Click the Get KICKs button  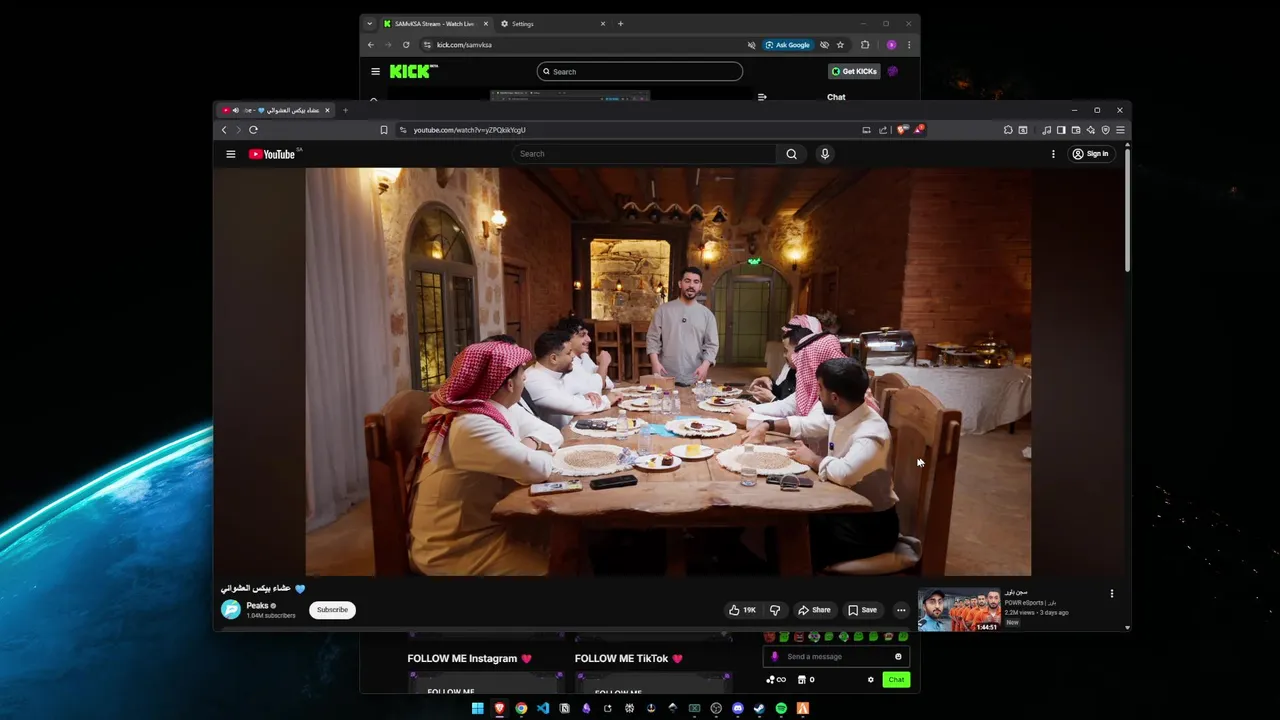(x=854, y=72)
